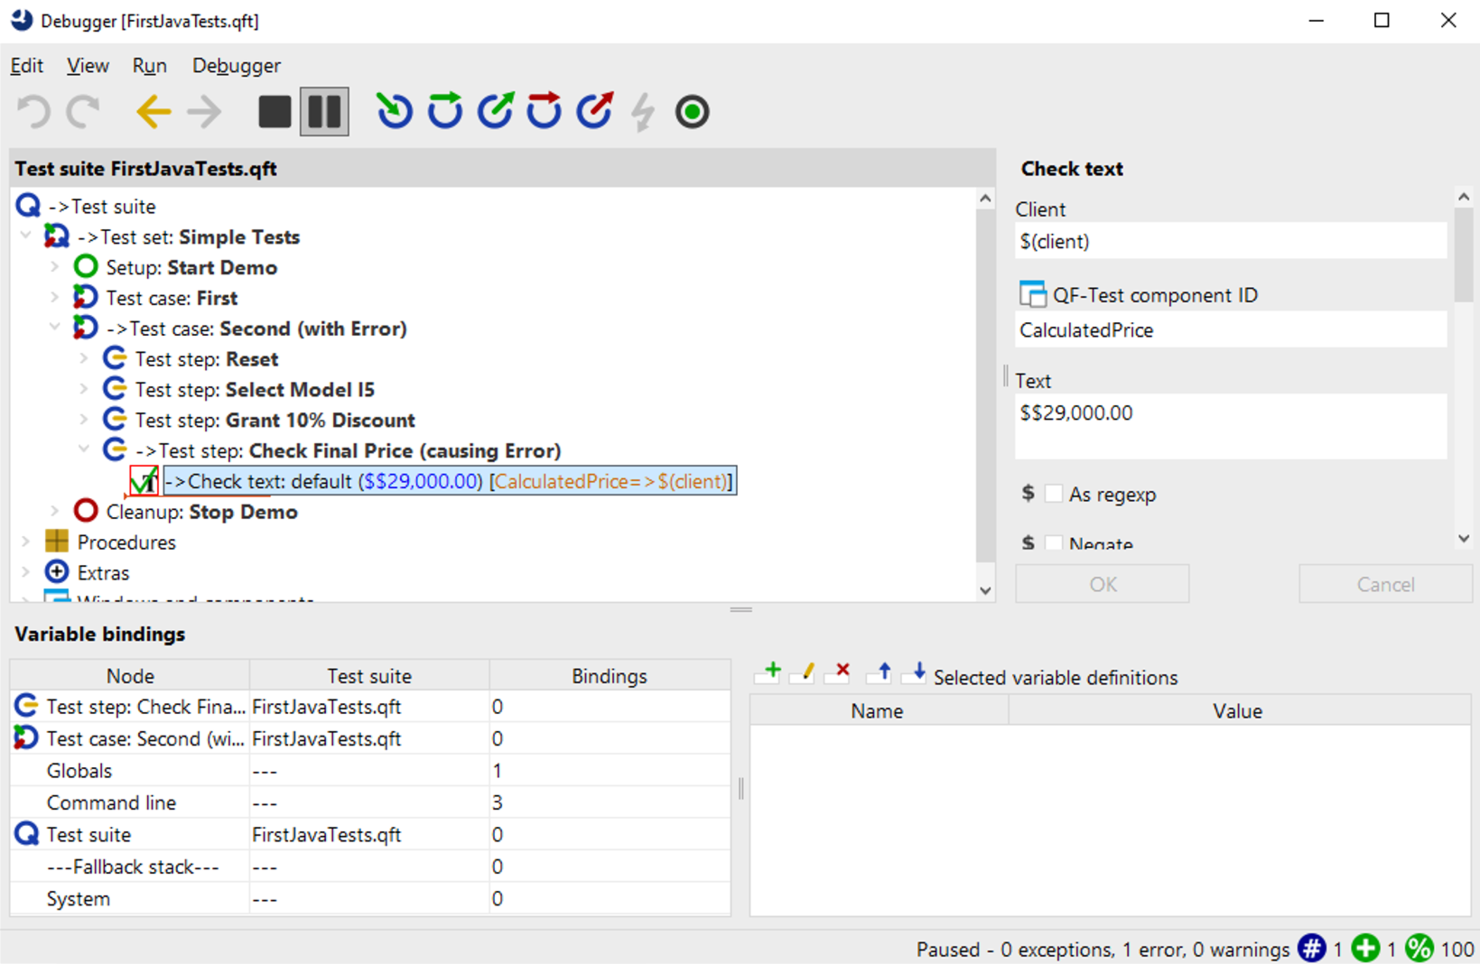Select the System row in bindings table
The height and width of the screenshot is (964, 1480).
coord(370,898)
